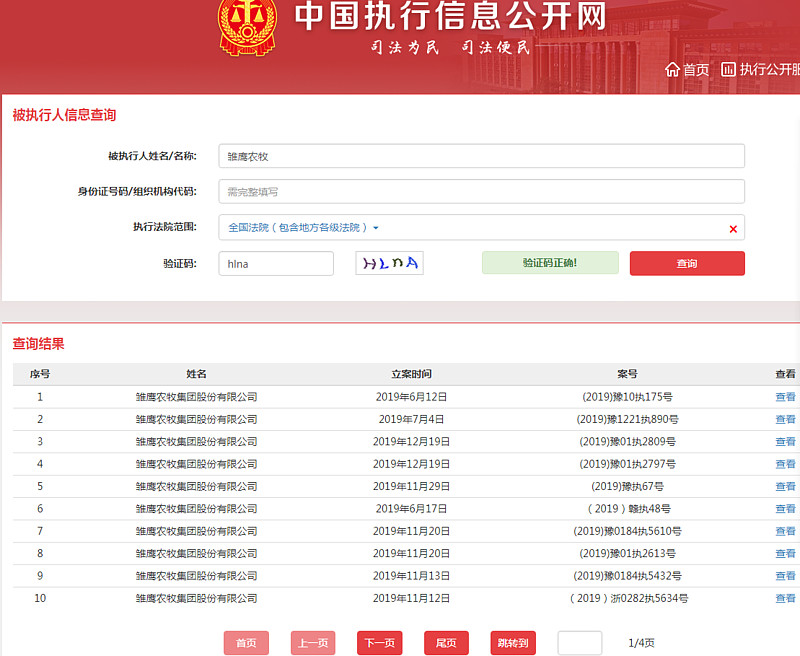Focus the 身份证号码/组织机构代码 input field

tap(481, 192)
